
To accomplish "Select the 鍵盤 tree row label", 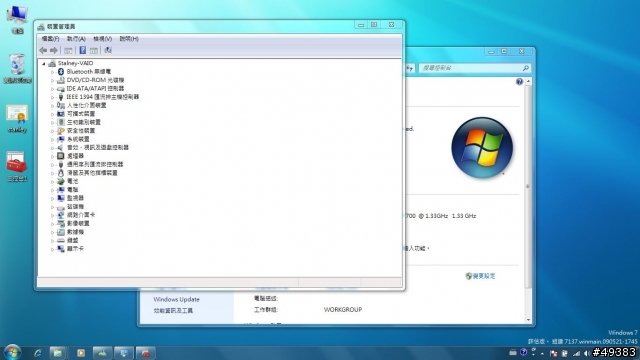I will tap(73, 240).
